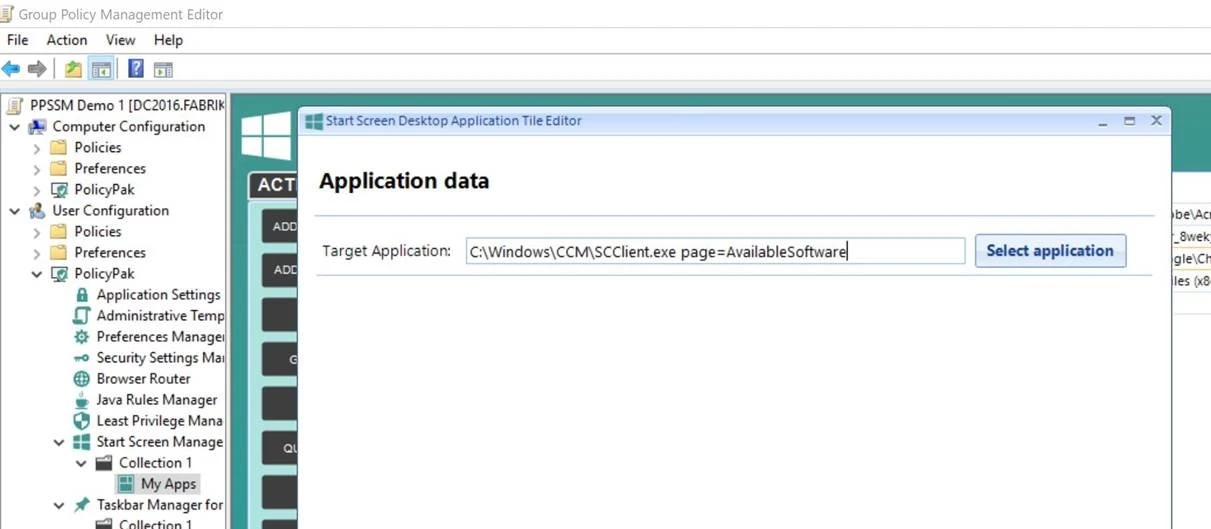Screen dimensions: 1211x529
Task: Select the Security Settings Manager key item
Action: coord(160,358)
